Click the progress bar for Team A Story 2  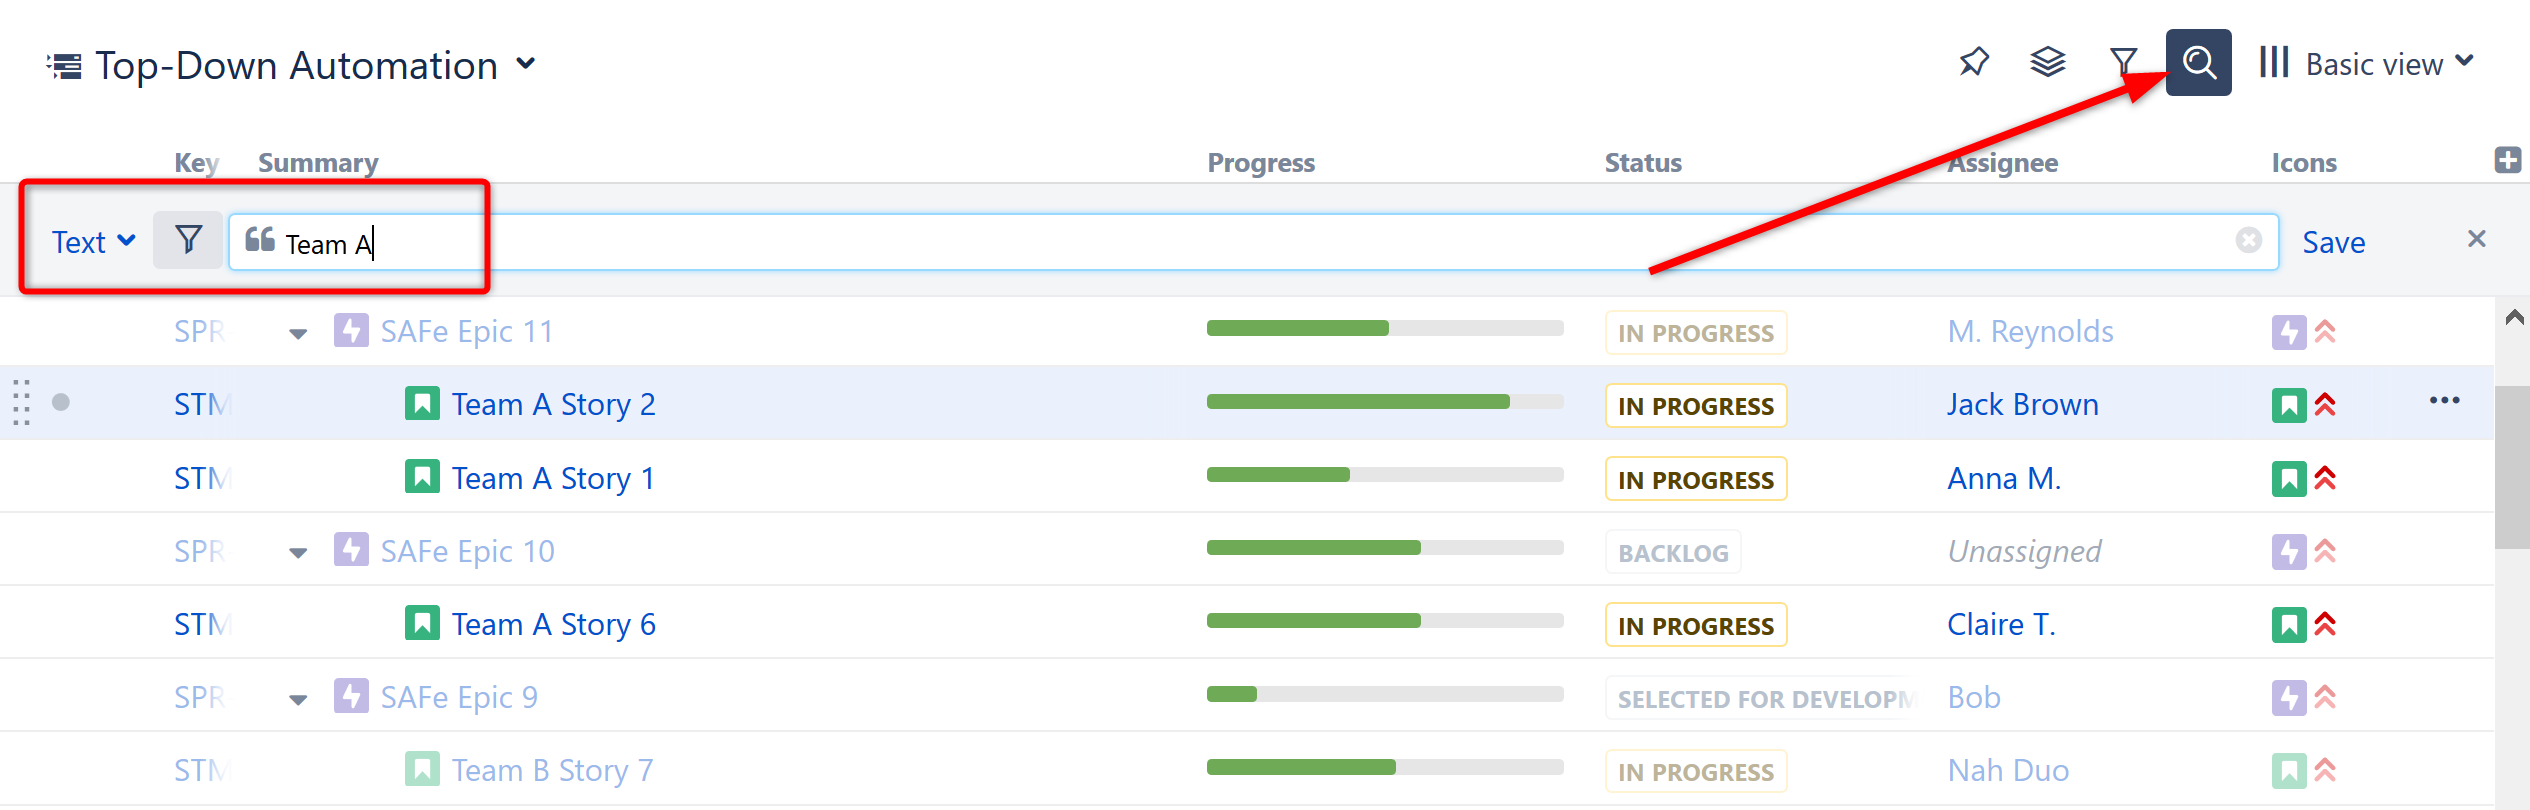[x=1385, y=402]
